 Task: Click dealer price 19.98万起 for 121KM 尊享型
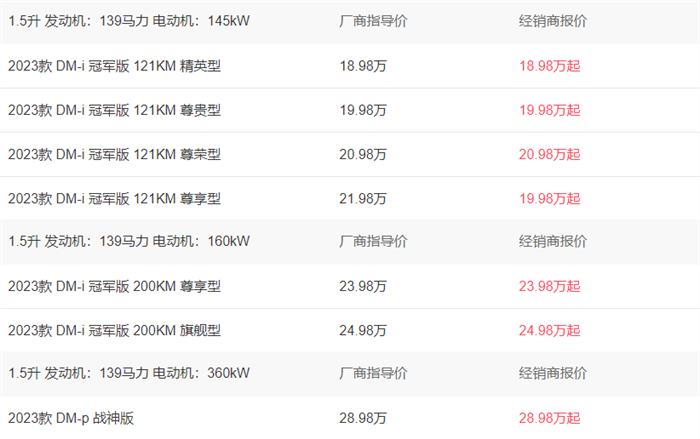click(x=550, y=199)
